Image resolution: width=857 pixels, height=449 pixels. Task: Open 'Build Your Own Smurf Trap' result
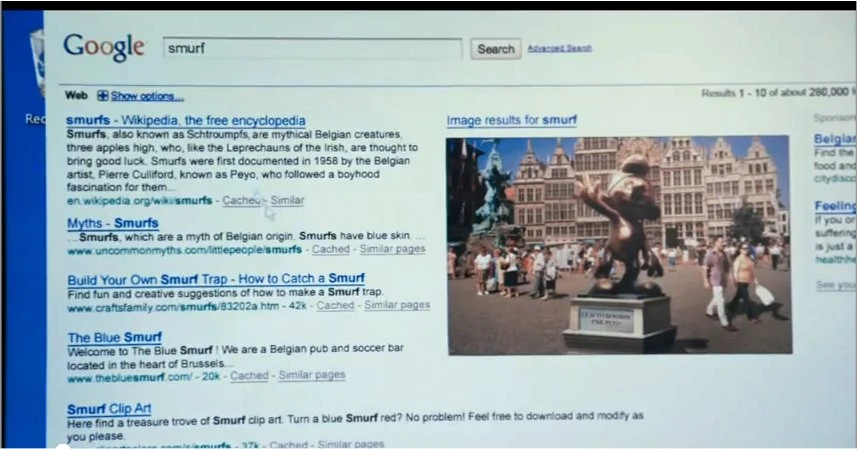point(216,279)
